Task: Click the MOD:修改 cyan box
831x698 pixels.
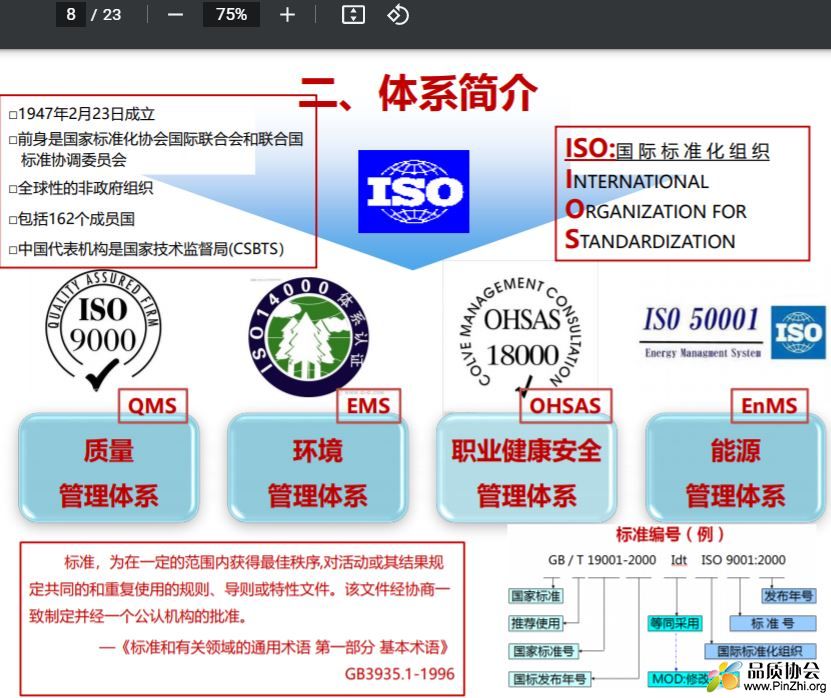Action: [x=679, y=679]
